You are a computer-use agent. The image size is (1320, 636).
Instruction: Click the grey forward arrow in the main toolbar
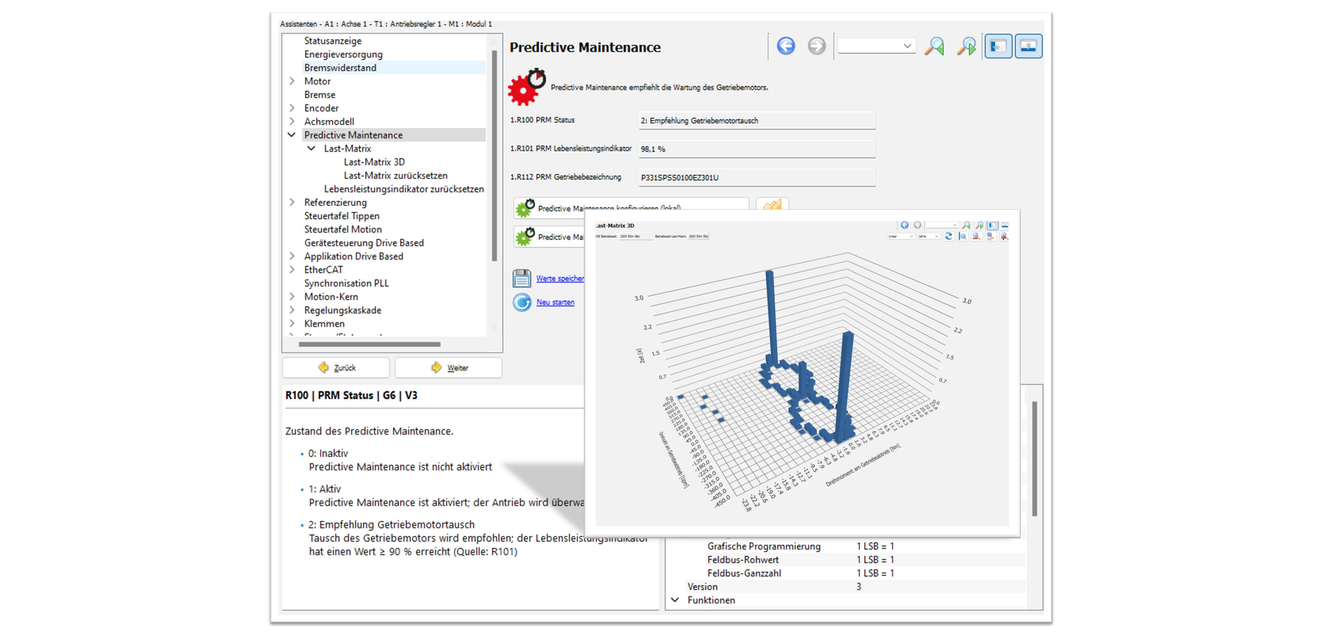coord(817,46)
